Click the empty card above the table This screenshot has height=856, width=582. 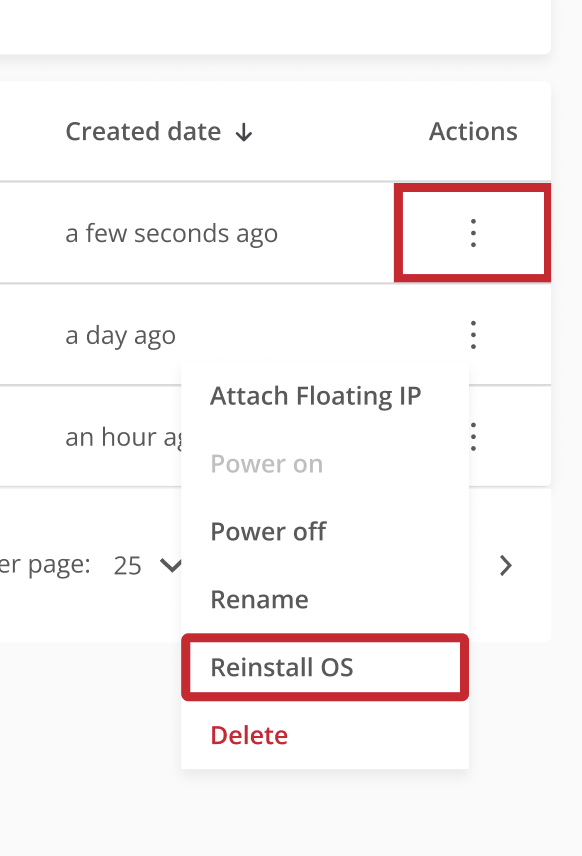click(x=275, y=26)
